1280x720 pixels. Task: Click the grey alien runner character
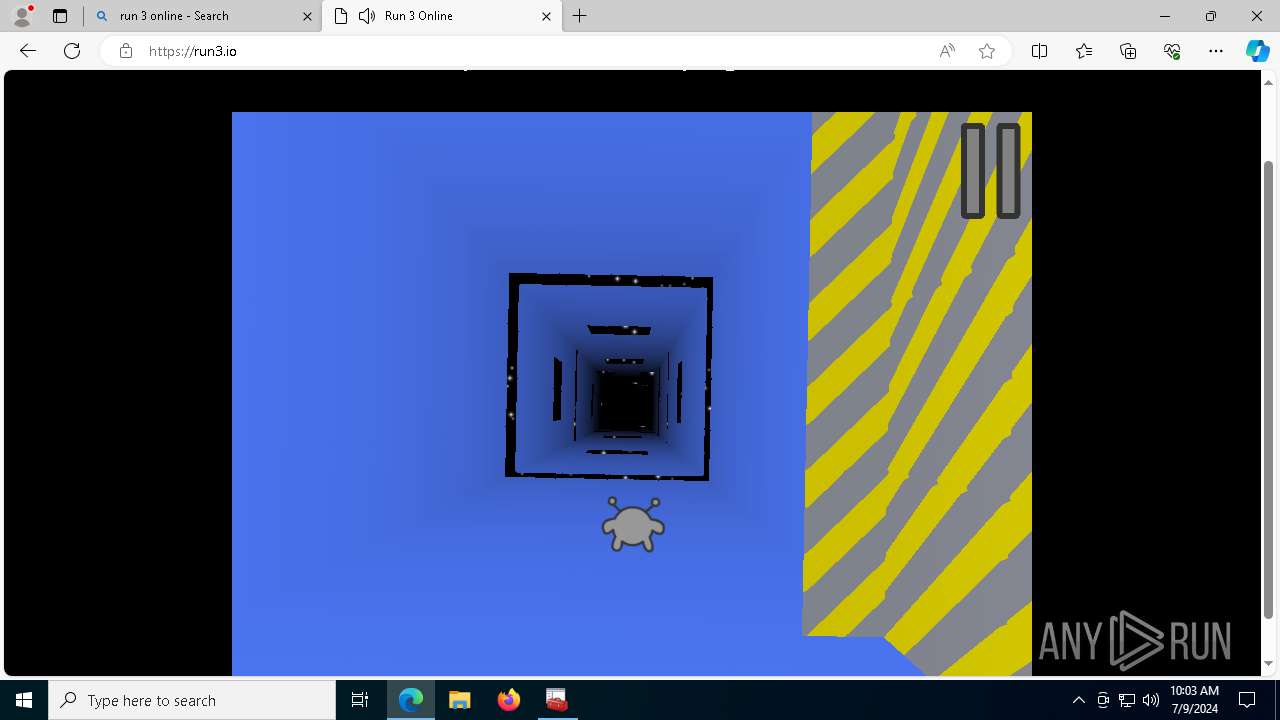coord(633,524)
